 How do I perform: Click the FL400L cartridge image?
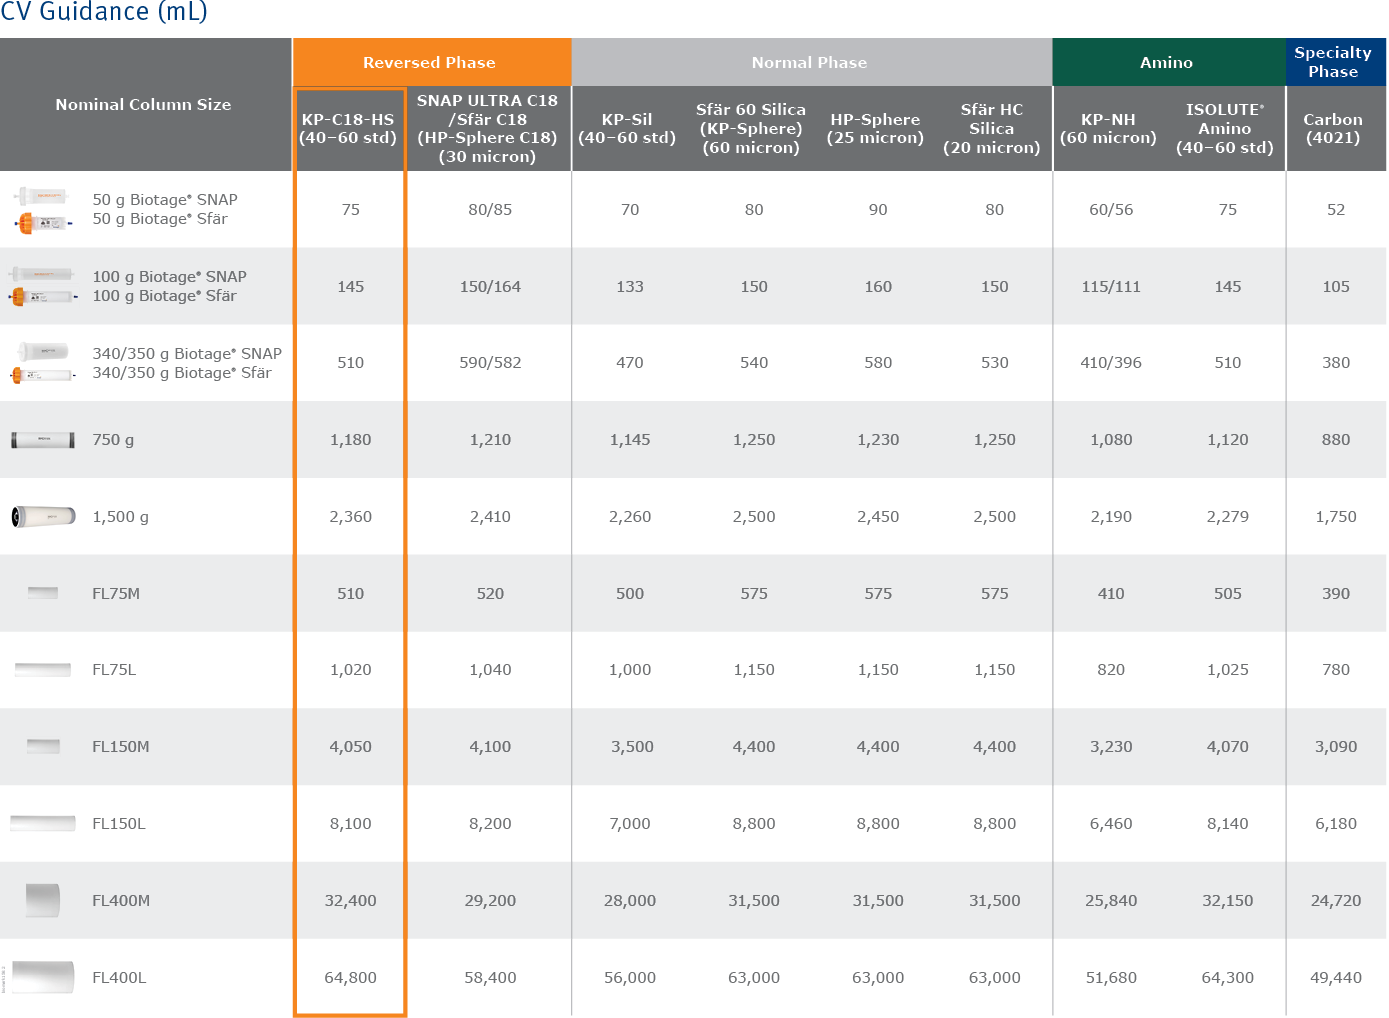click(43, 977)
